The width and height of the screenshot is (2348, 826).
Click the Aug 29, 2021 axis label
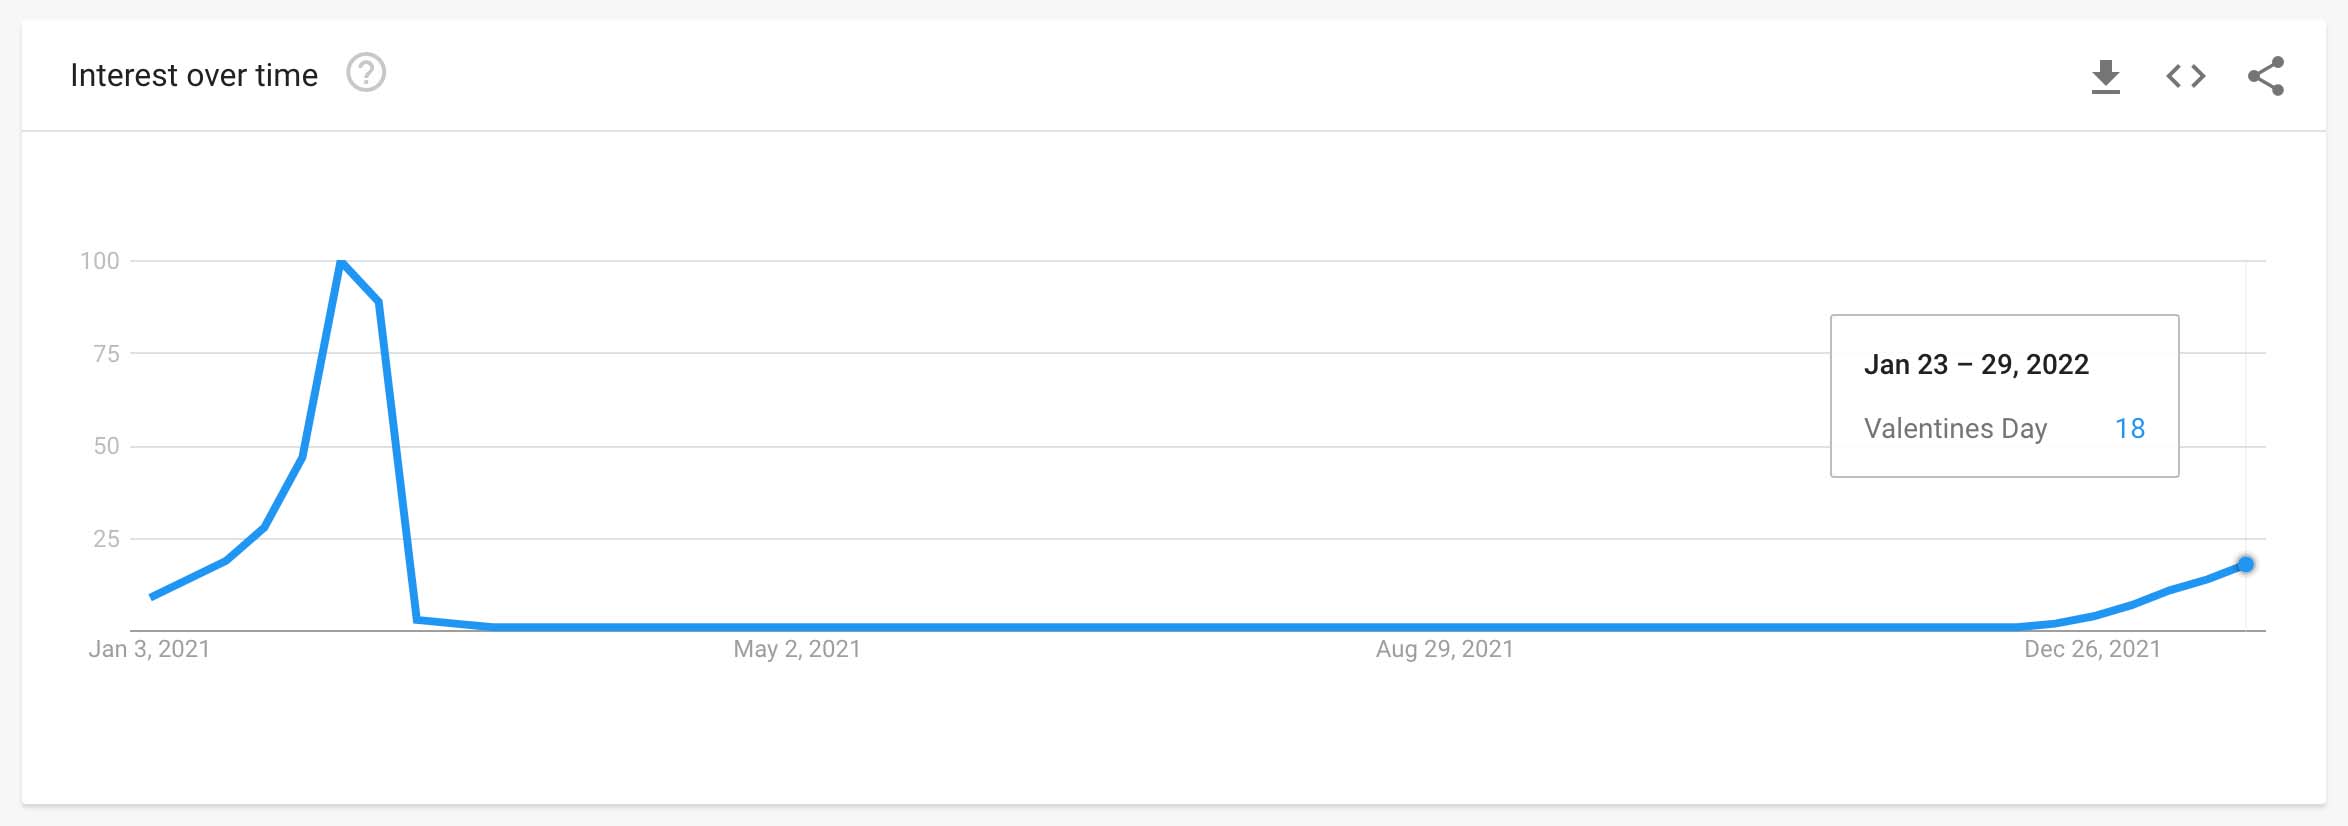coord(1445,649)
